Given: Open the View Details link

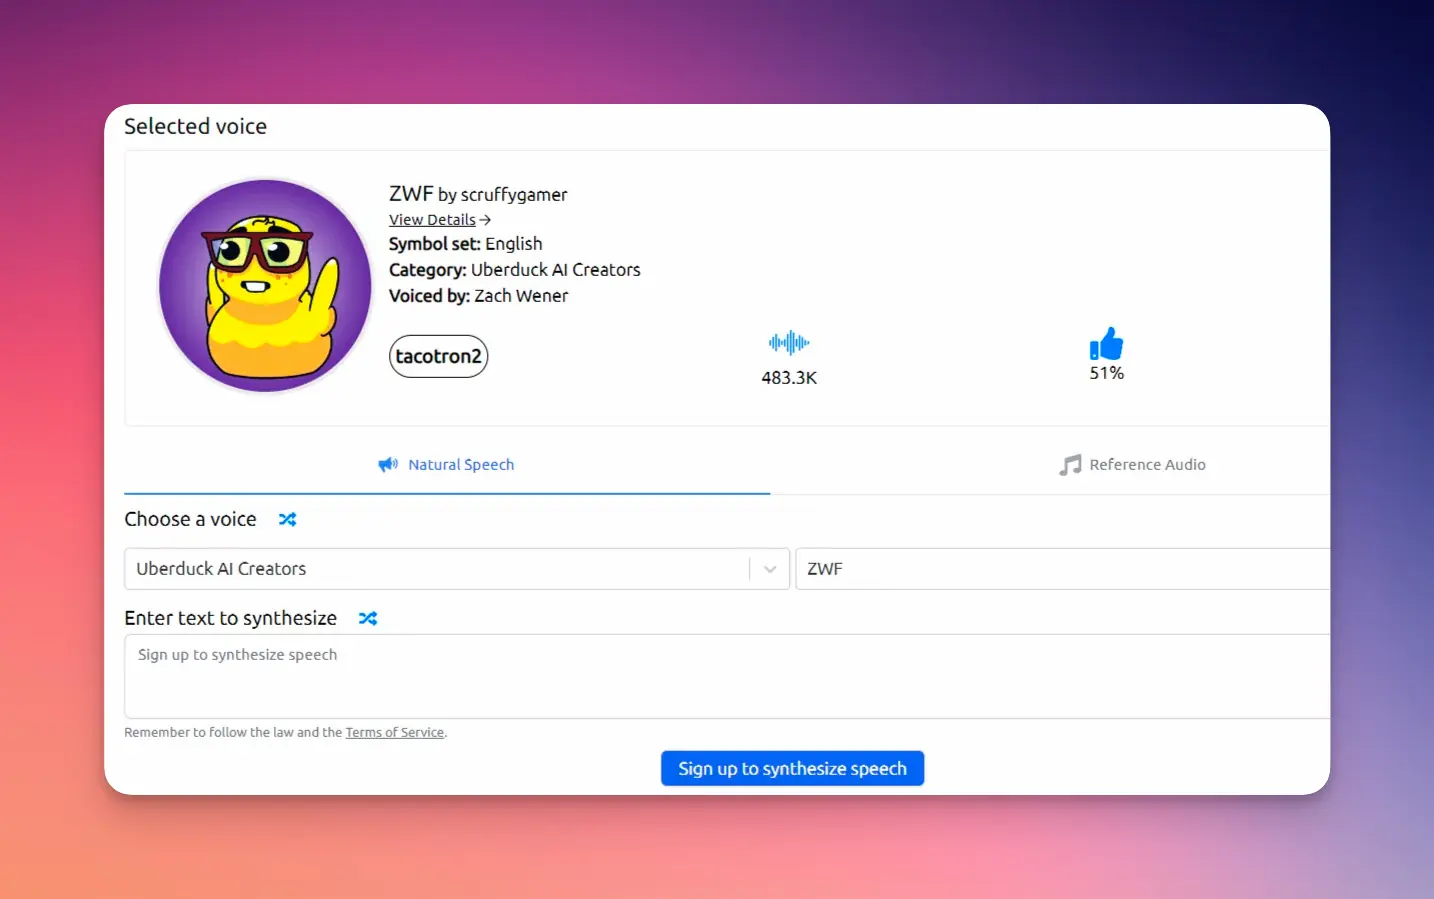Looking at the screenshot, I should 440,220.
